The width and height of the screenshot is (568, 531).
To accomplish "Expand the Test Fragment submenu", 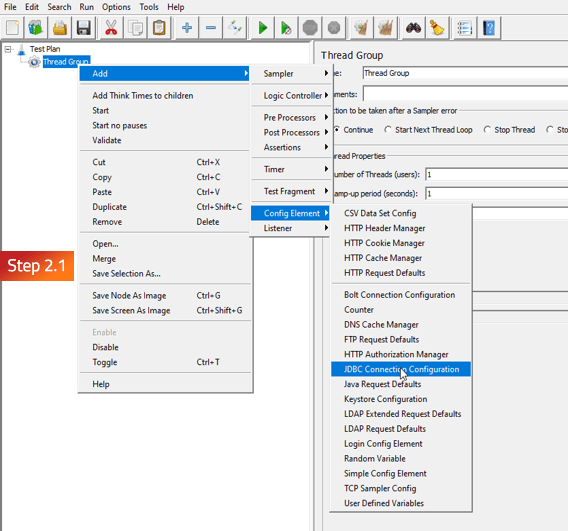I will 291,191.
